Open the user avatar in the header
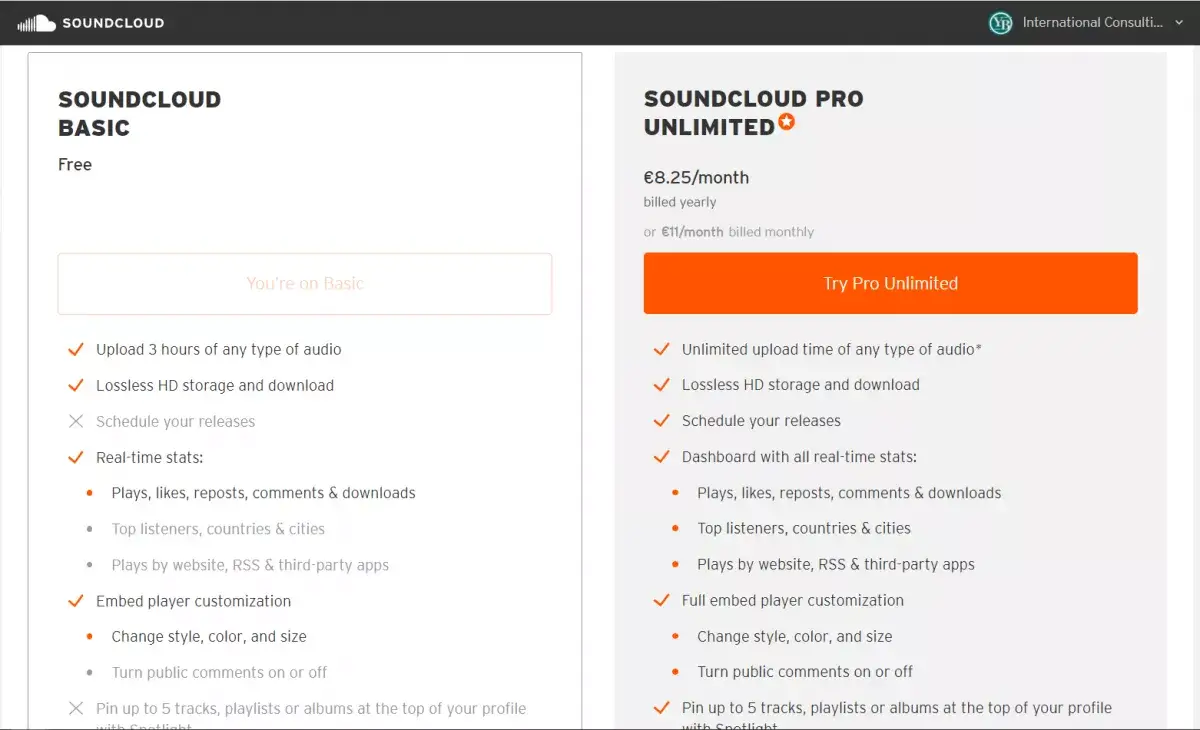The image size is (1200, 730). pos(1000,23)
